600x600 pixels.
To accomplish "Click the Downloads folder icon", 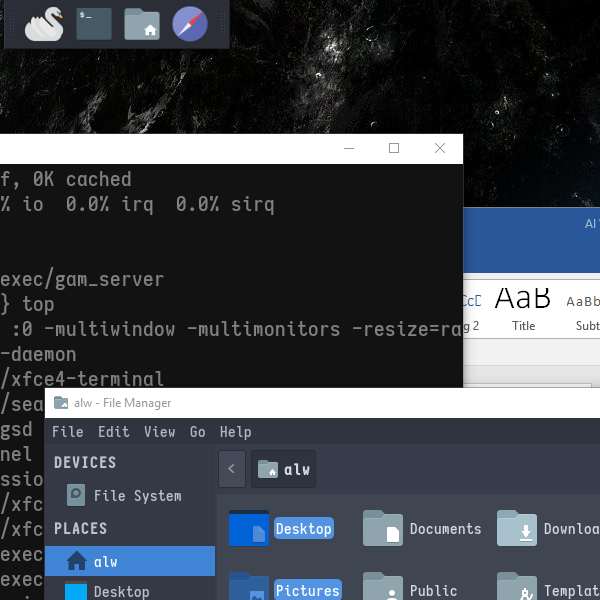I will coord(517,528).
